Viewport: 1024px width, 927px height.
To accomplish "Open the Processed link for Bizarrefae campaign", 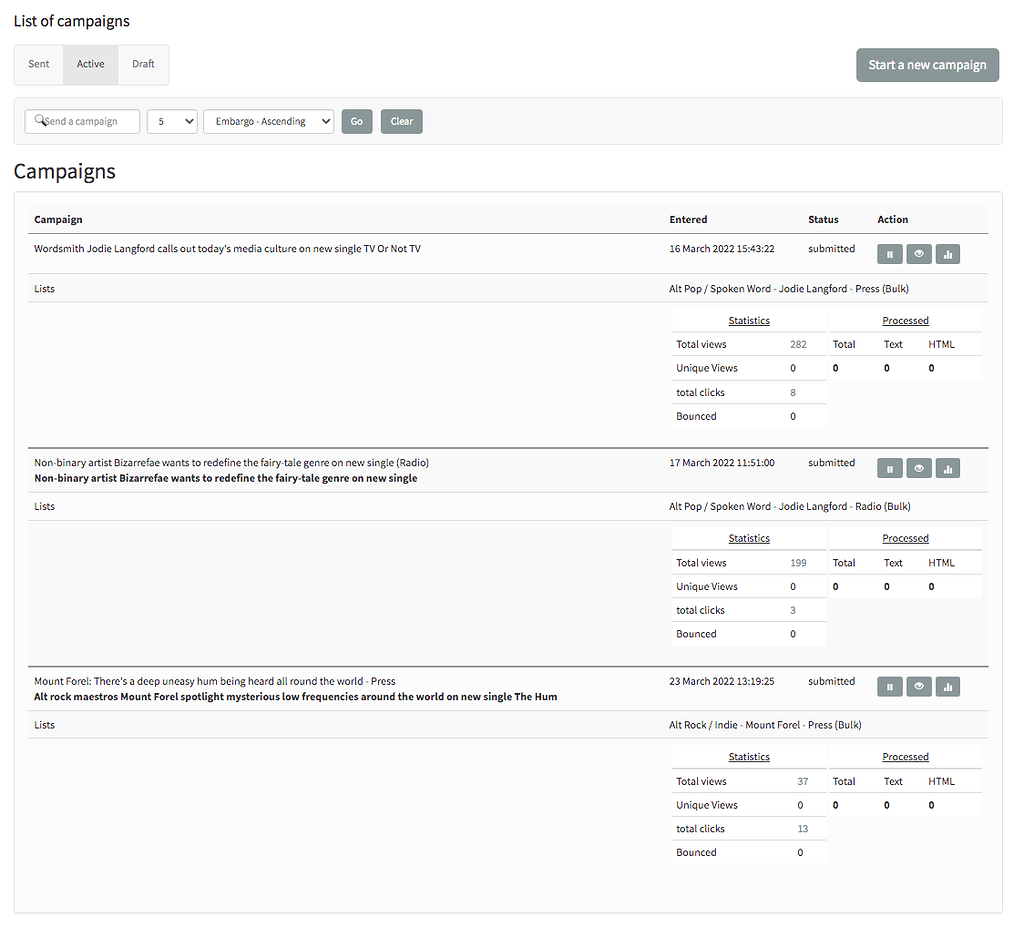I will pos(905,537).
